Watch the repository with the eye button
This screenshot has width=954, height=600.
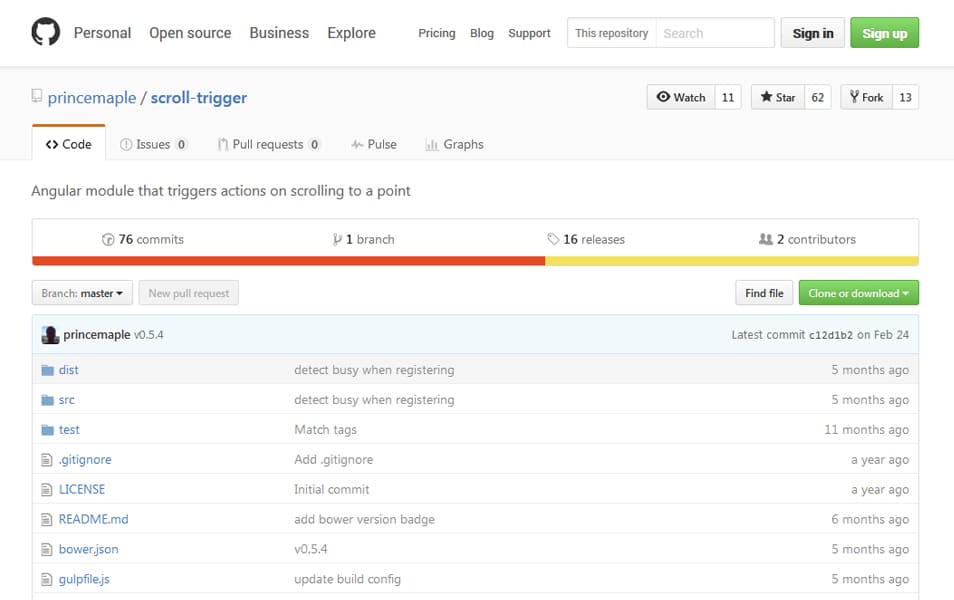click(x=681, y=97)
